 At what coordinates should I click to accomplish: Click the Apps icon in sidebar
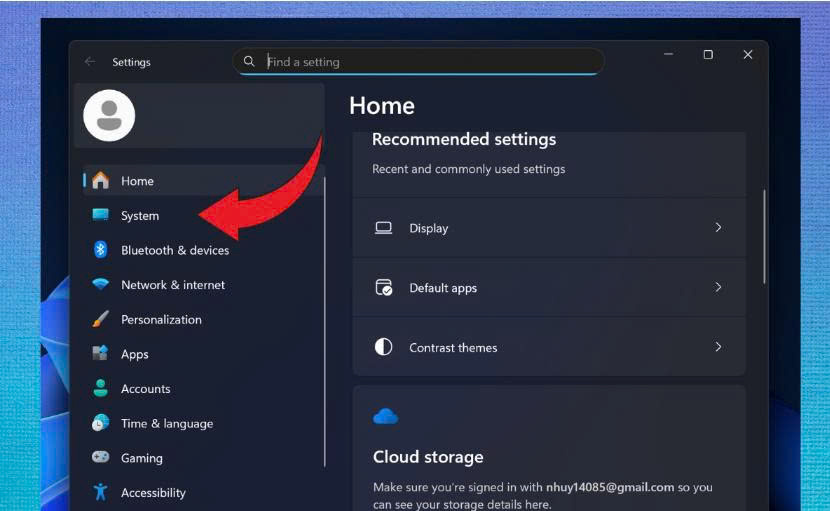[x=100, y=353]
